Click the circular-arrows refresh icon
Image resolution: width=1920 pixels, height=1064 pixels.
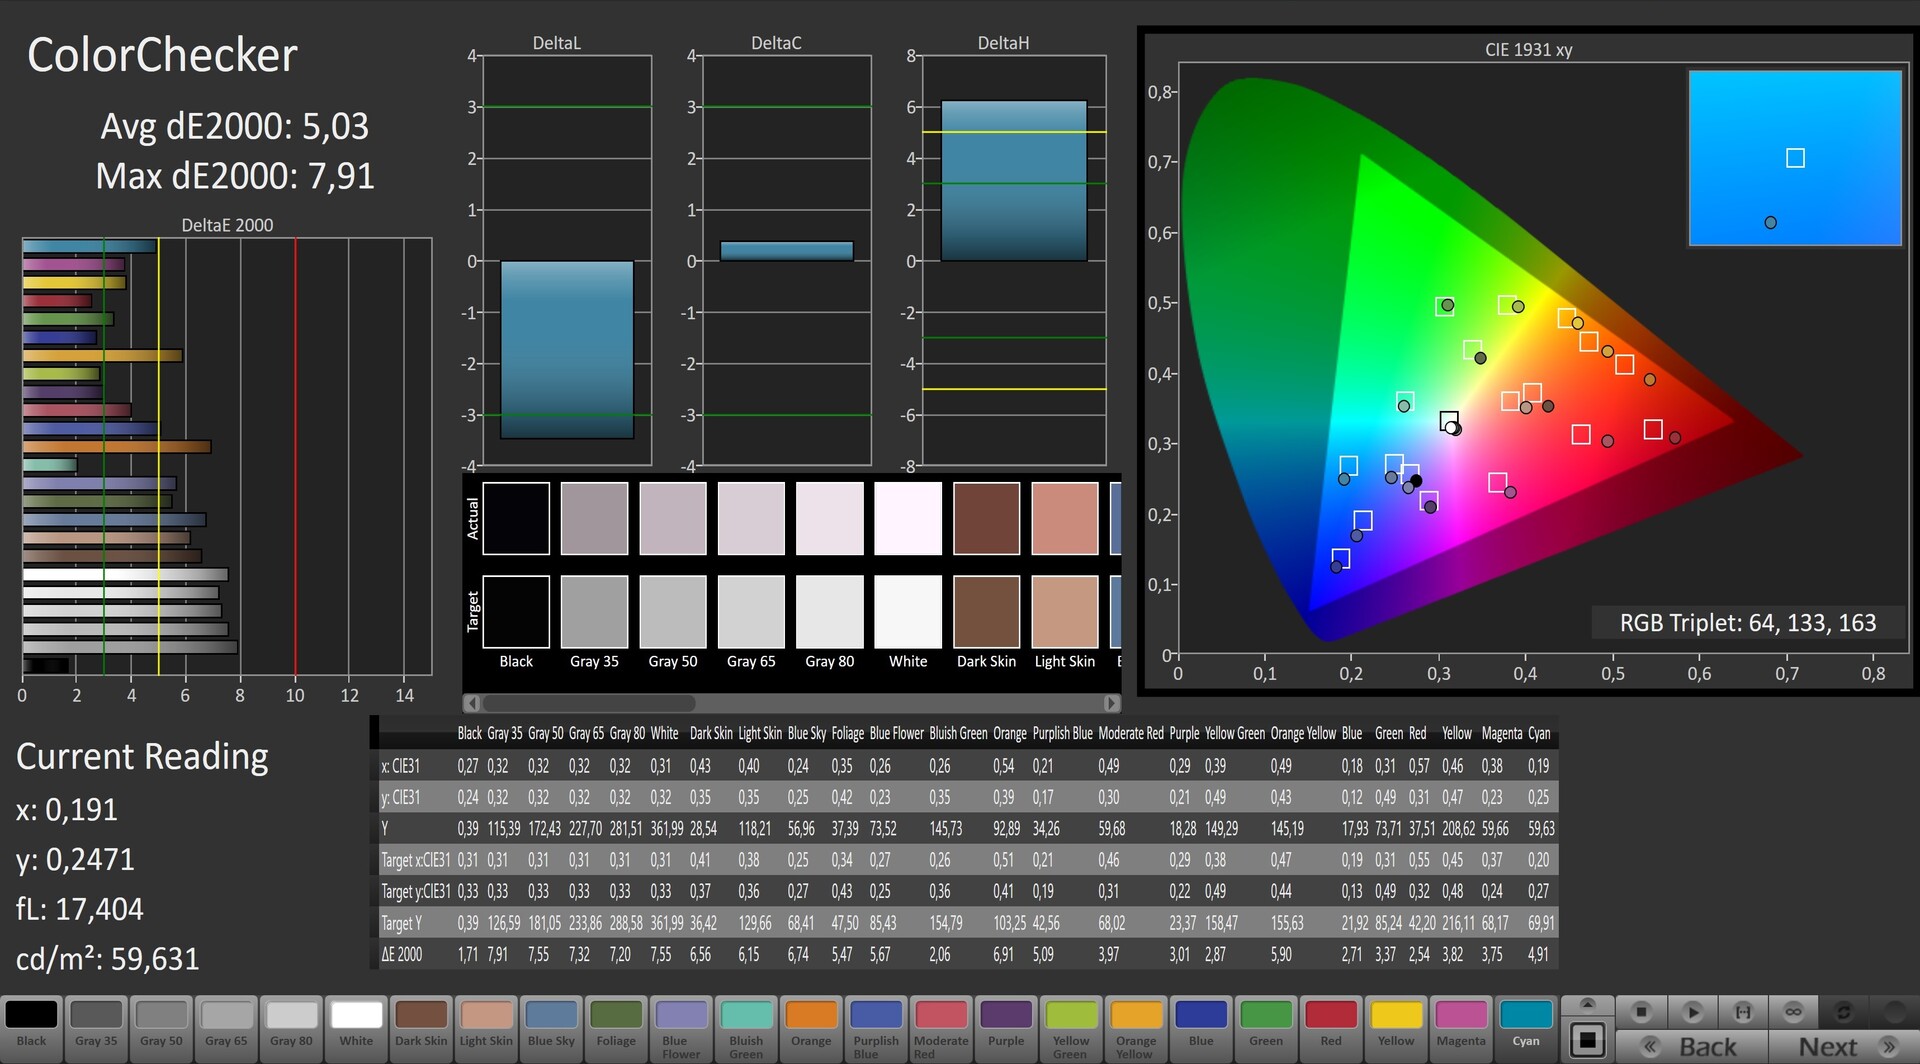tap(1844, 1012)
